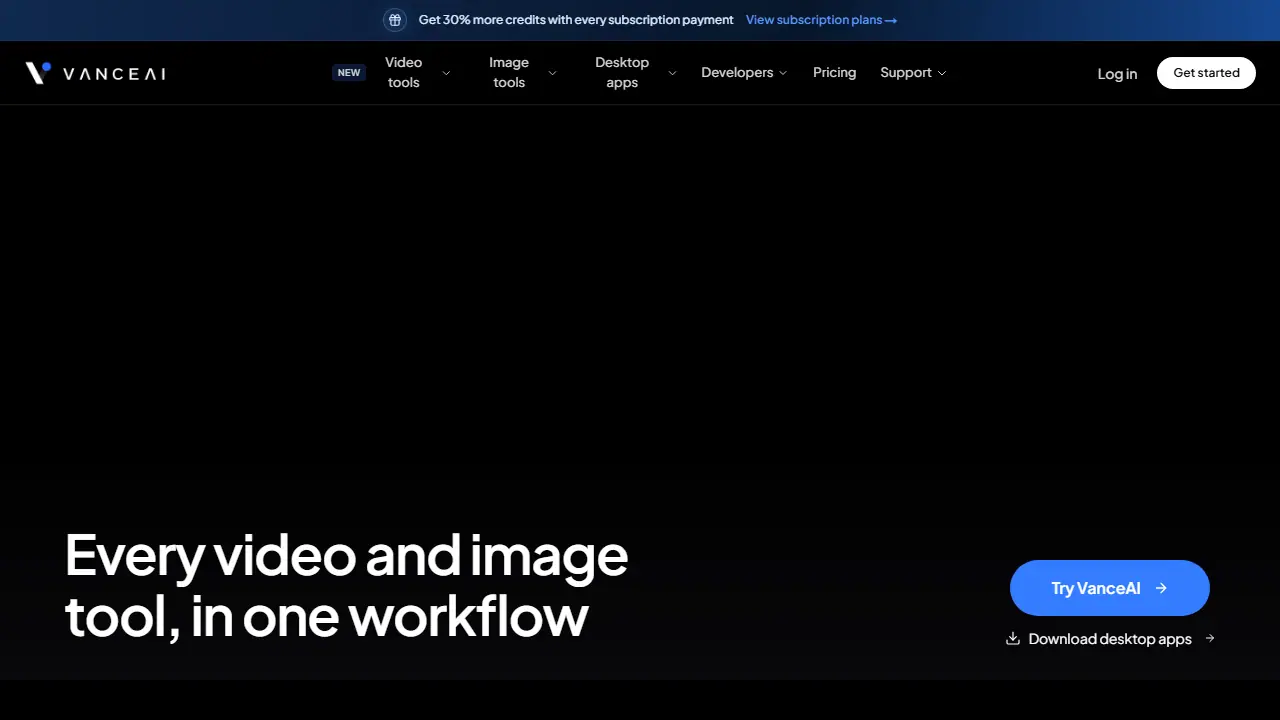Open View subscription plans link

tap(821, 20)
